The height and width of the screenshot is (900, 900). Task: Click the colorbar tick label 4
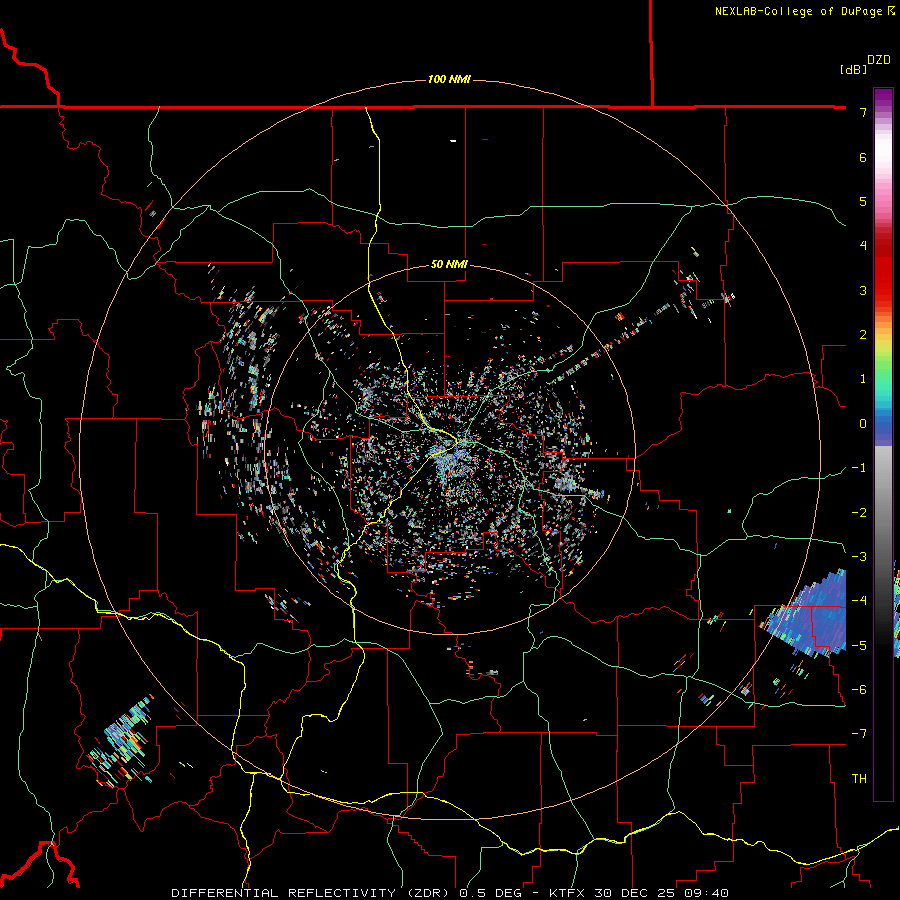(x=863, y=246)
